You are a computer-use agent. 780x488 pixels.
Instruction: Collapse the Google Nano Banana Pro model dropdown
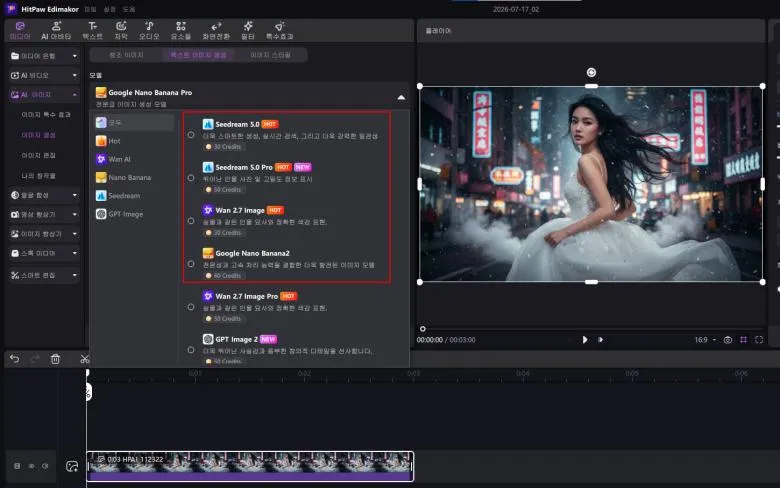point(401,98)
